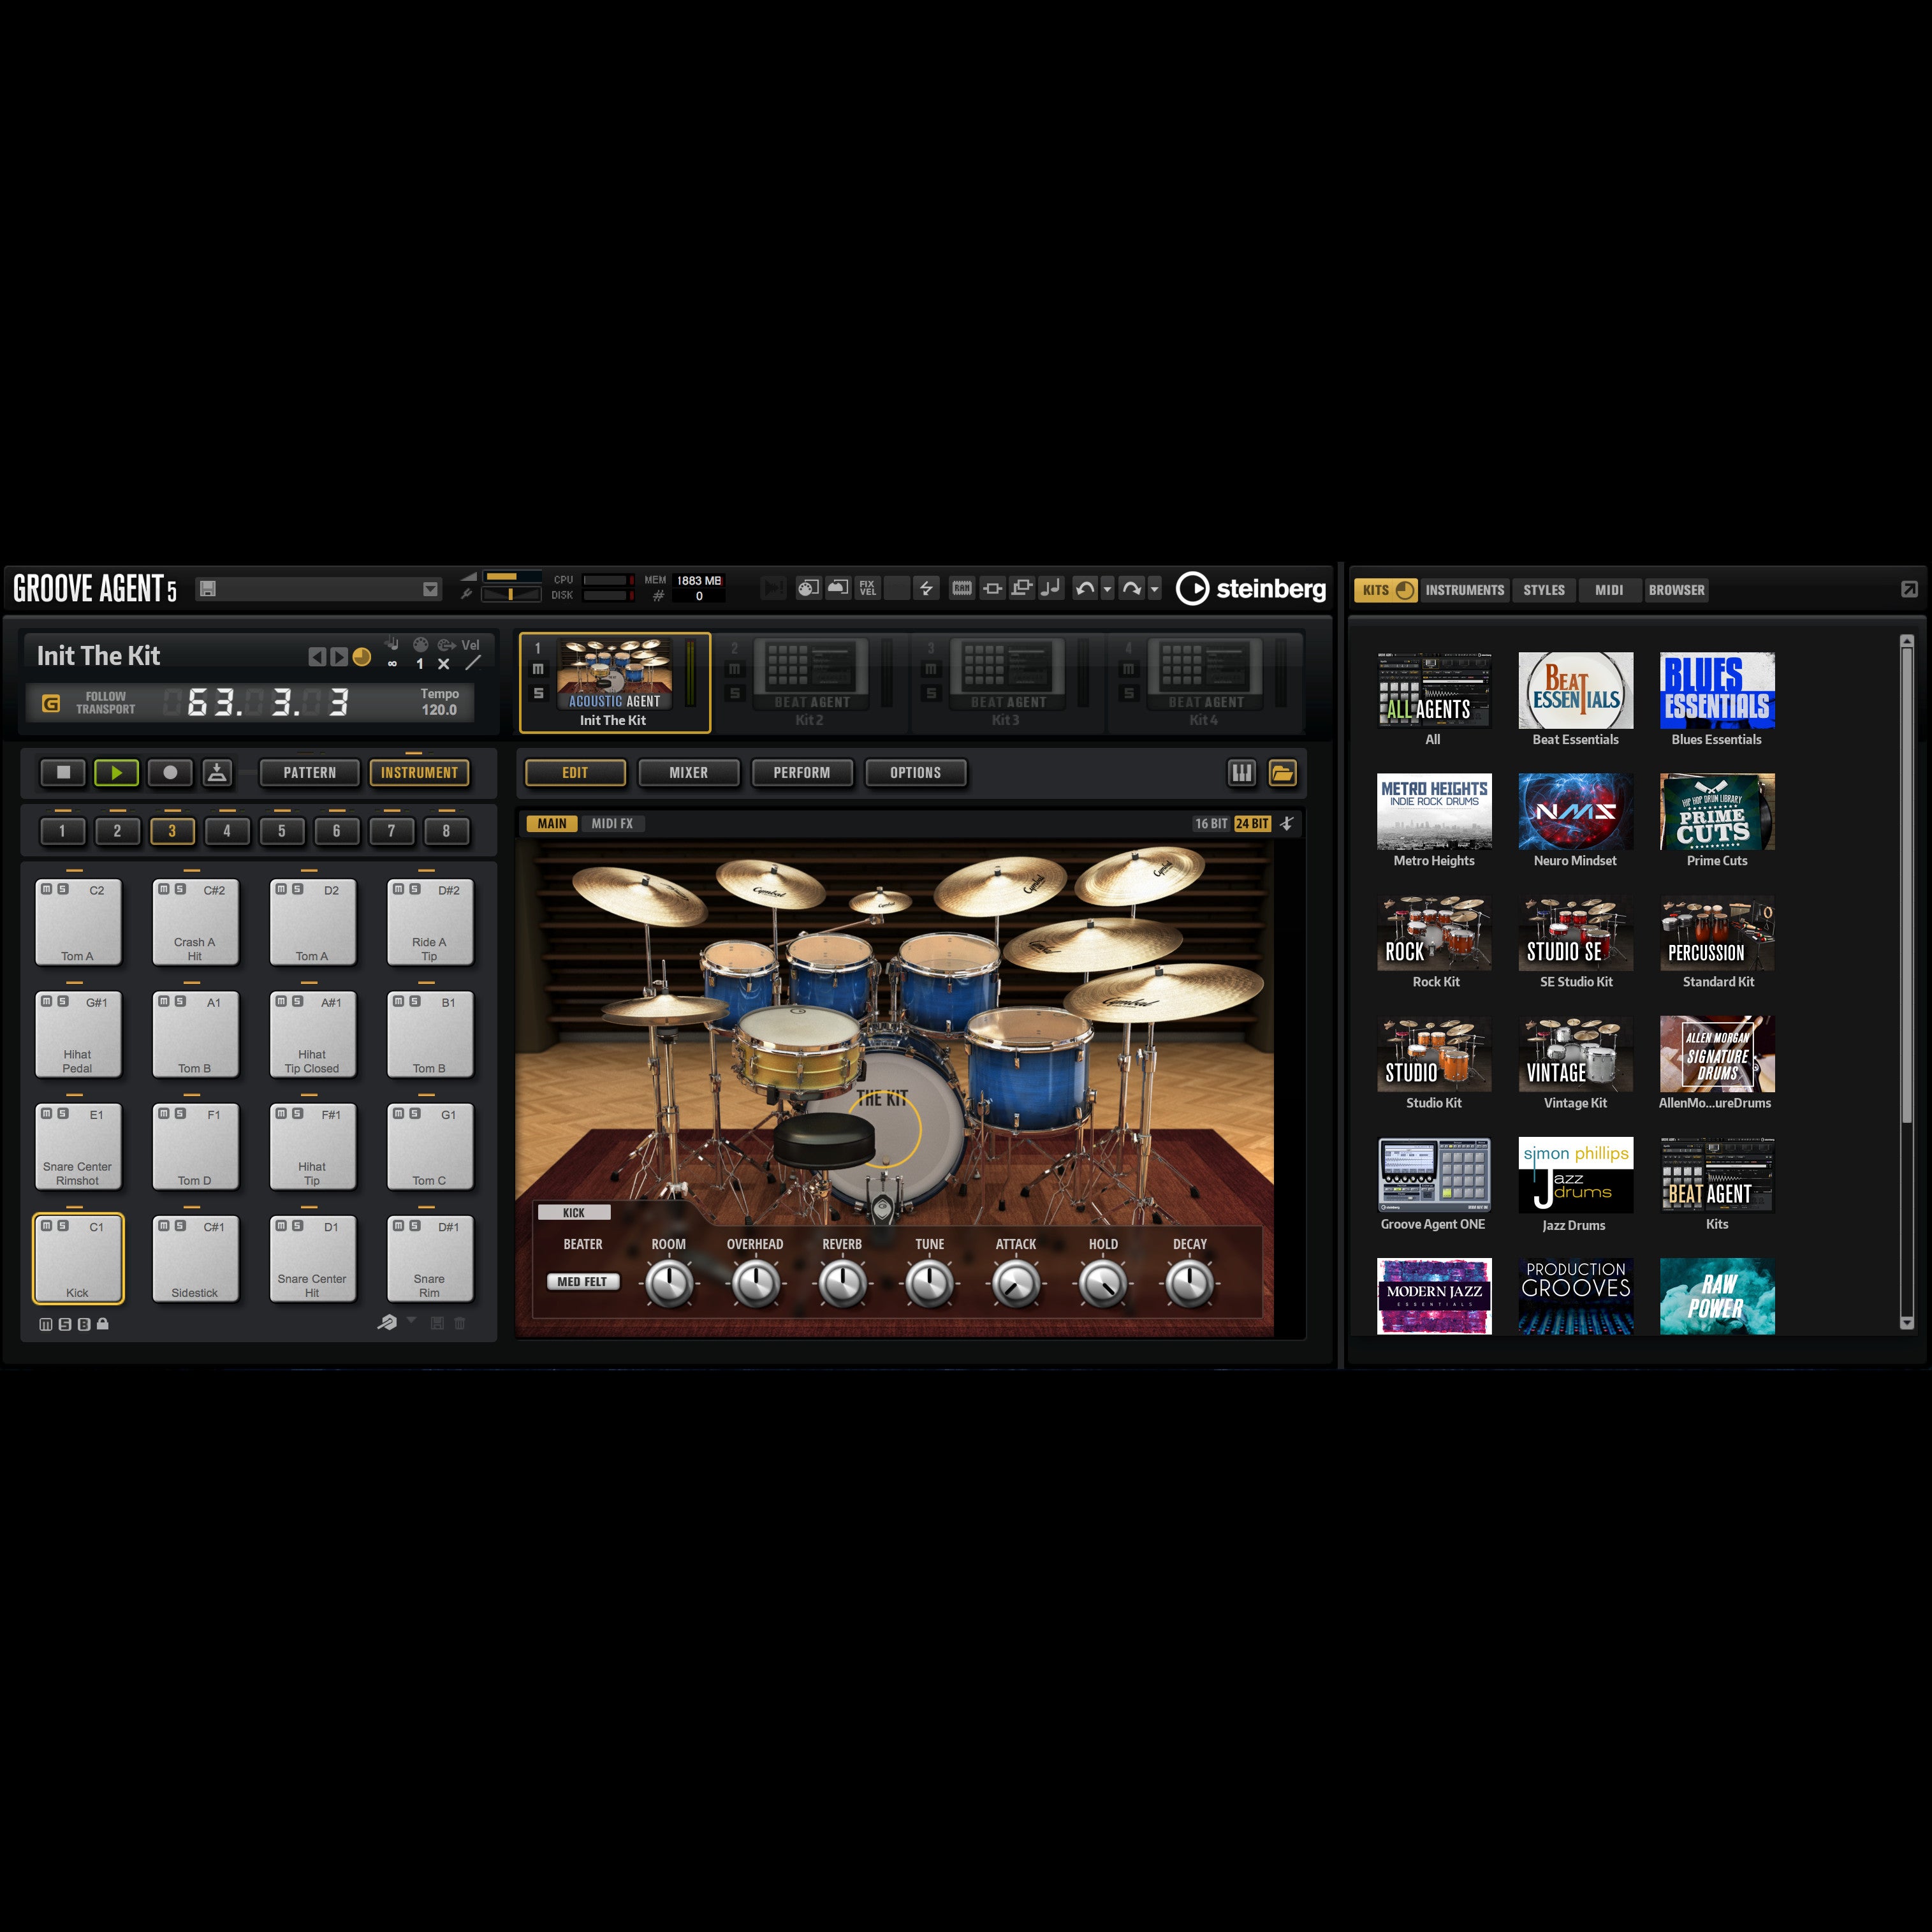Click the Play transport button

tap(116, 772)
